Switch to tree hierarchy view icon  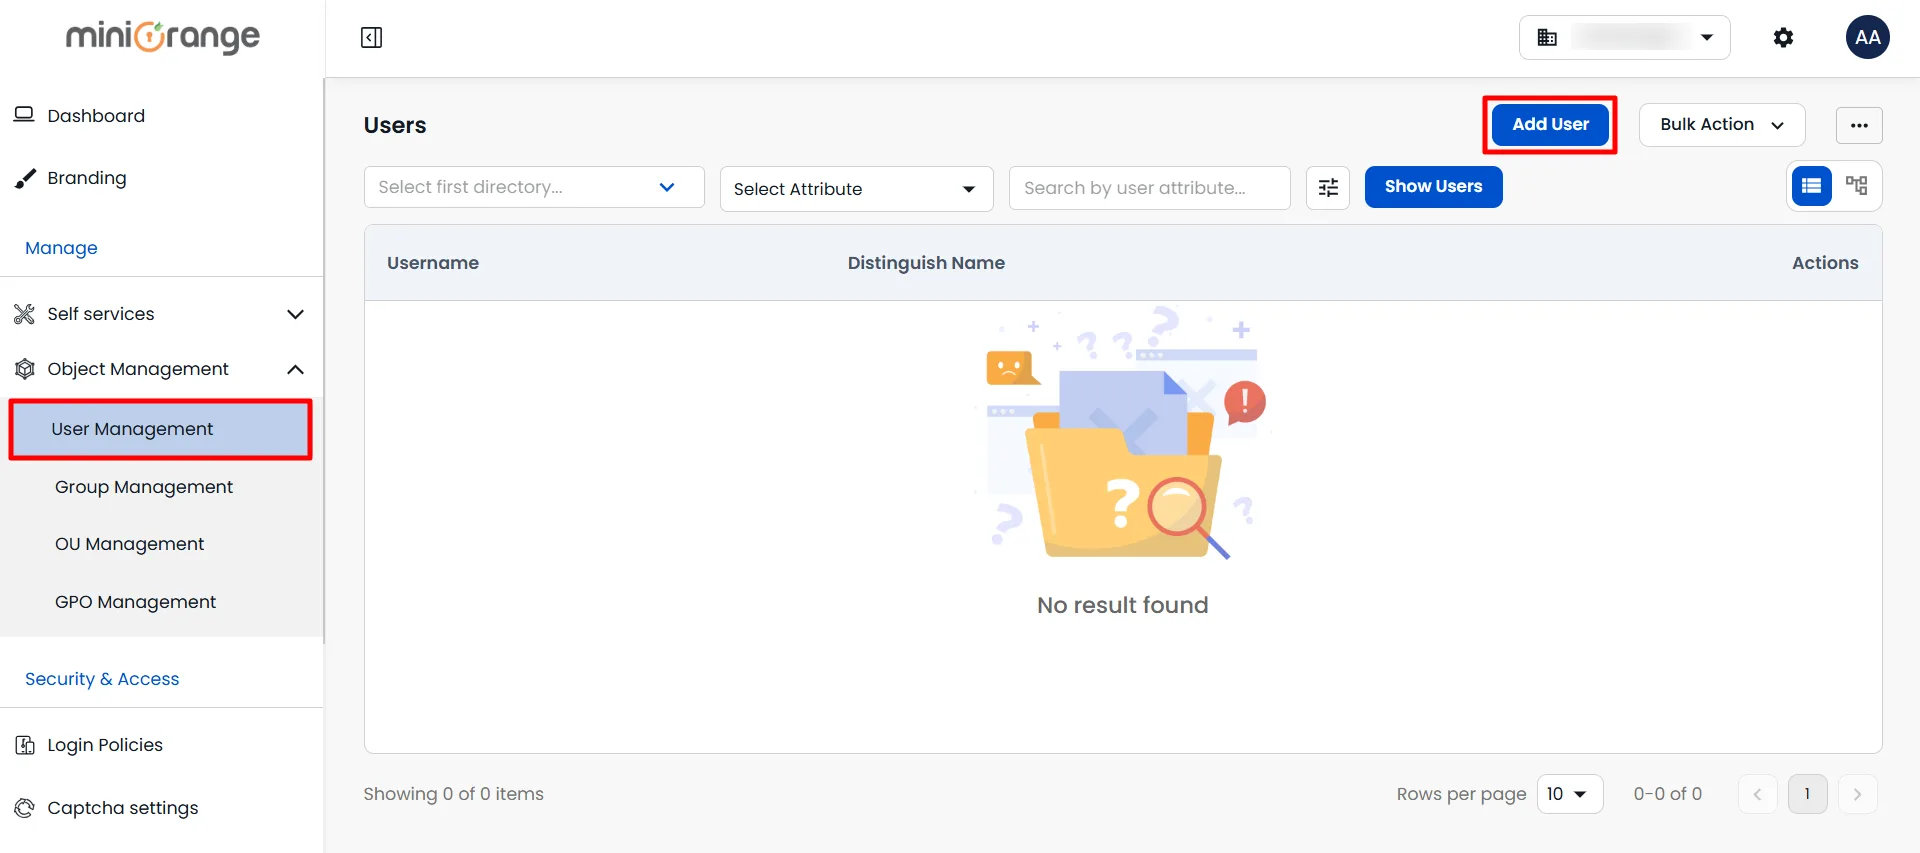(x=1857, y=186)
